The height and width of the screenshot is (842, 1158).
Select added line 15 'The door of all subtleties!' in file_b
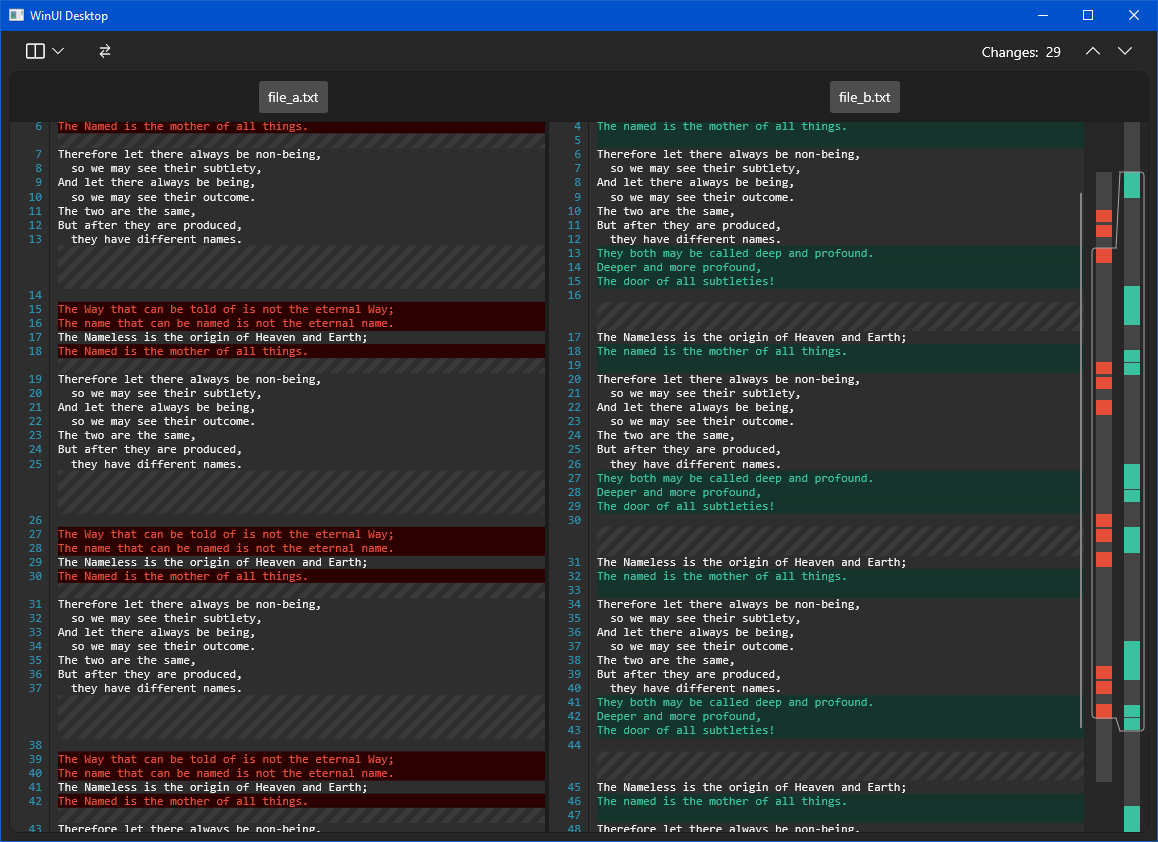[840, 281]
